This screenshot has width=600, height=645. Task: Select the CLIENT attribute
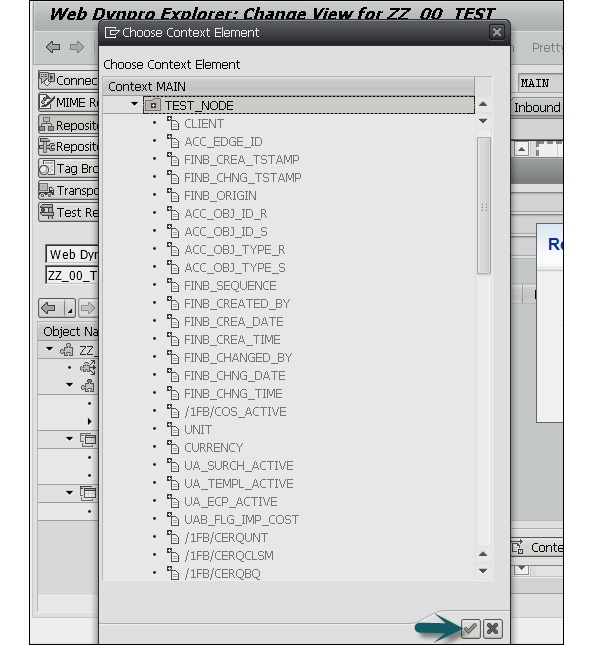point(204,124)
